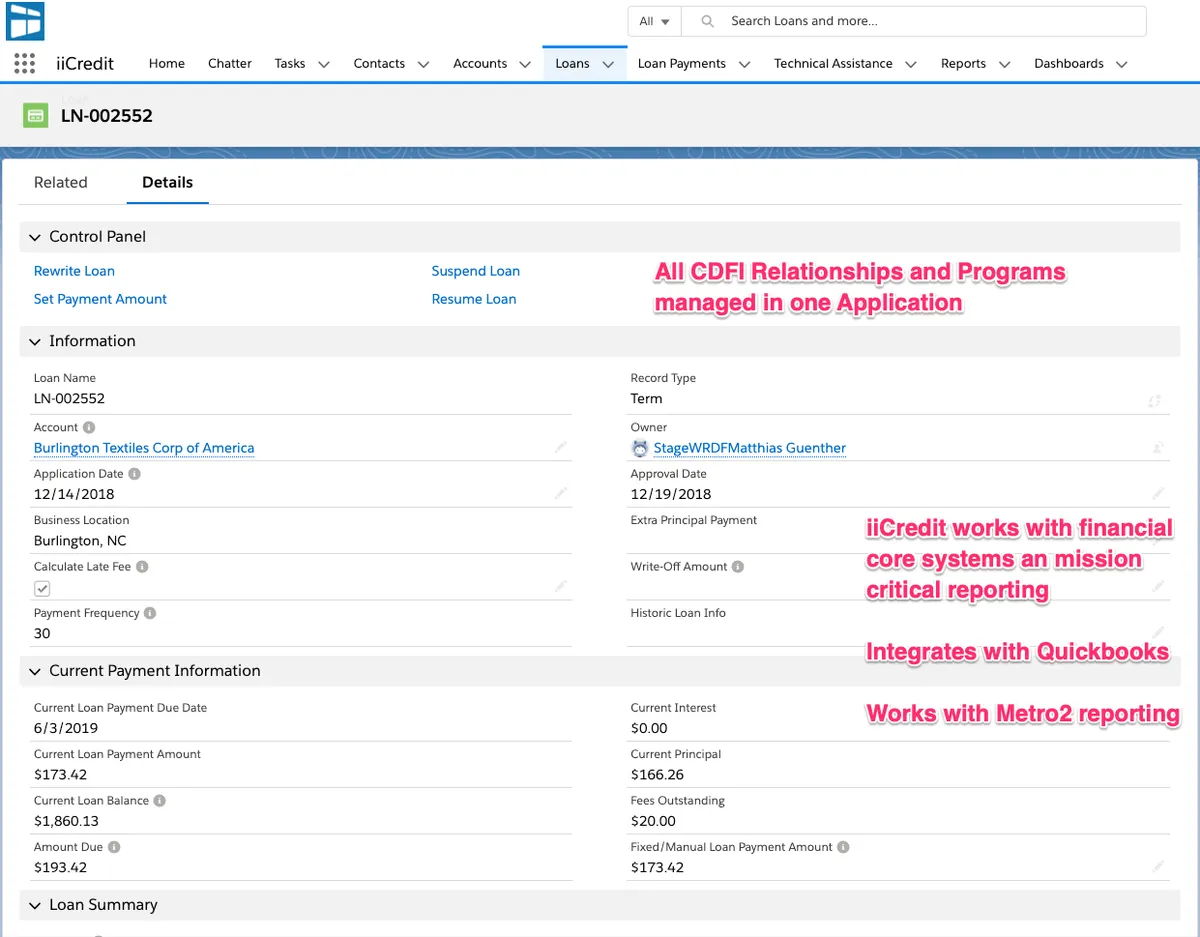Viewport: 1200px width, 937px height.
Task: Open the Tasks navigation tab
Action: [x=290, y=63]
